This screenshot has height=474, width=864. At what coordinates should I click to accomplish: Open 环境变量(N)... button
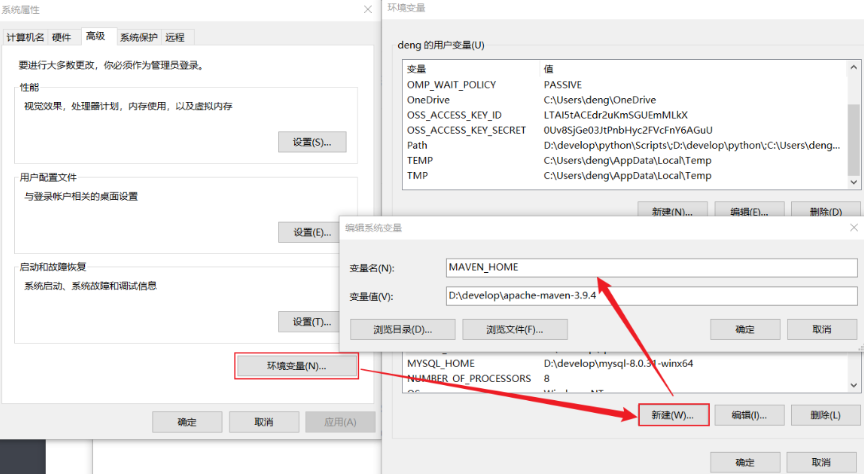(296, 366)
